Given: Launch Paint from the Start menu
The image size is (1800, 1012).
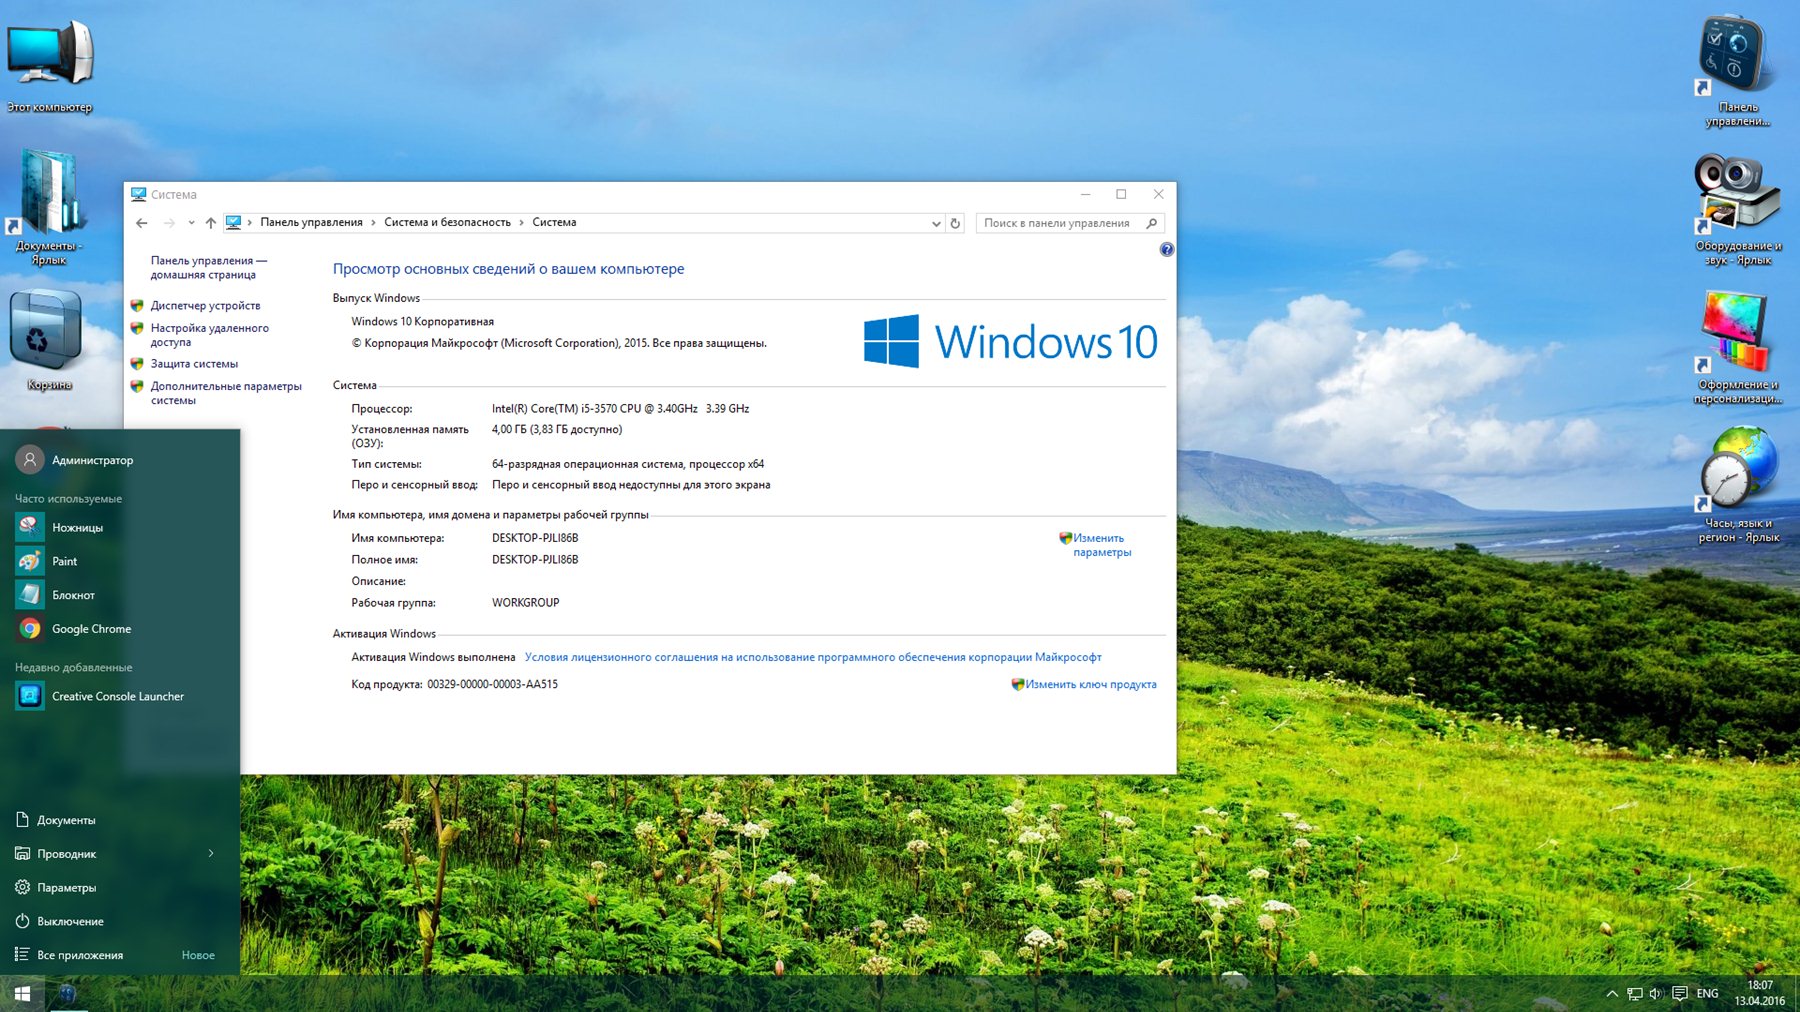Looking at the screenshot, I should (x=64, y=561).
